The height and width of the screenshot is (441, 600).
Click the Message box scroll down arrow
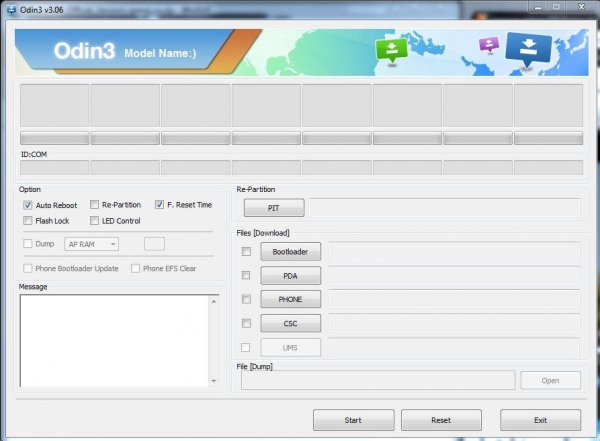point(214,381)
